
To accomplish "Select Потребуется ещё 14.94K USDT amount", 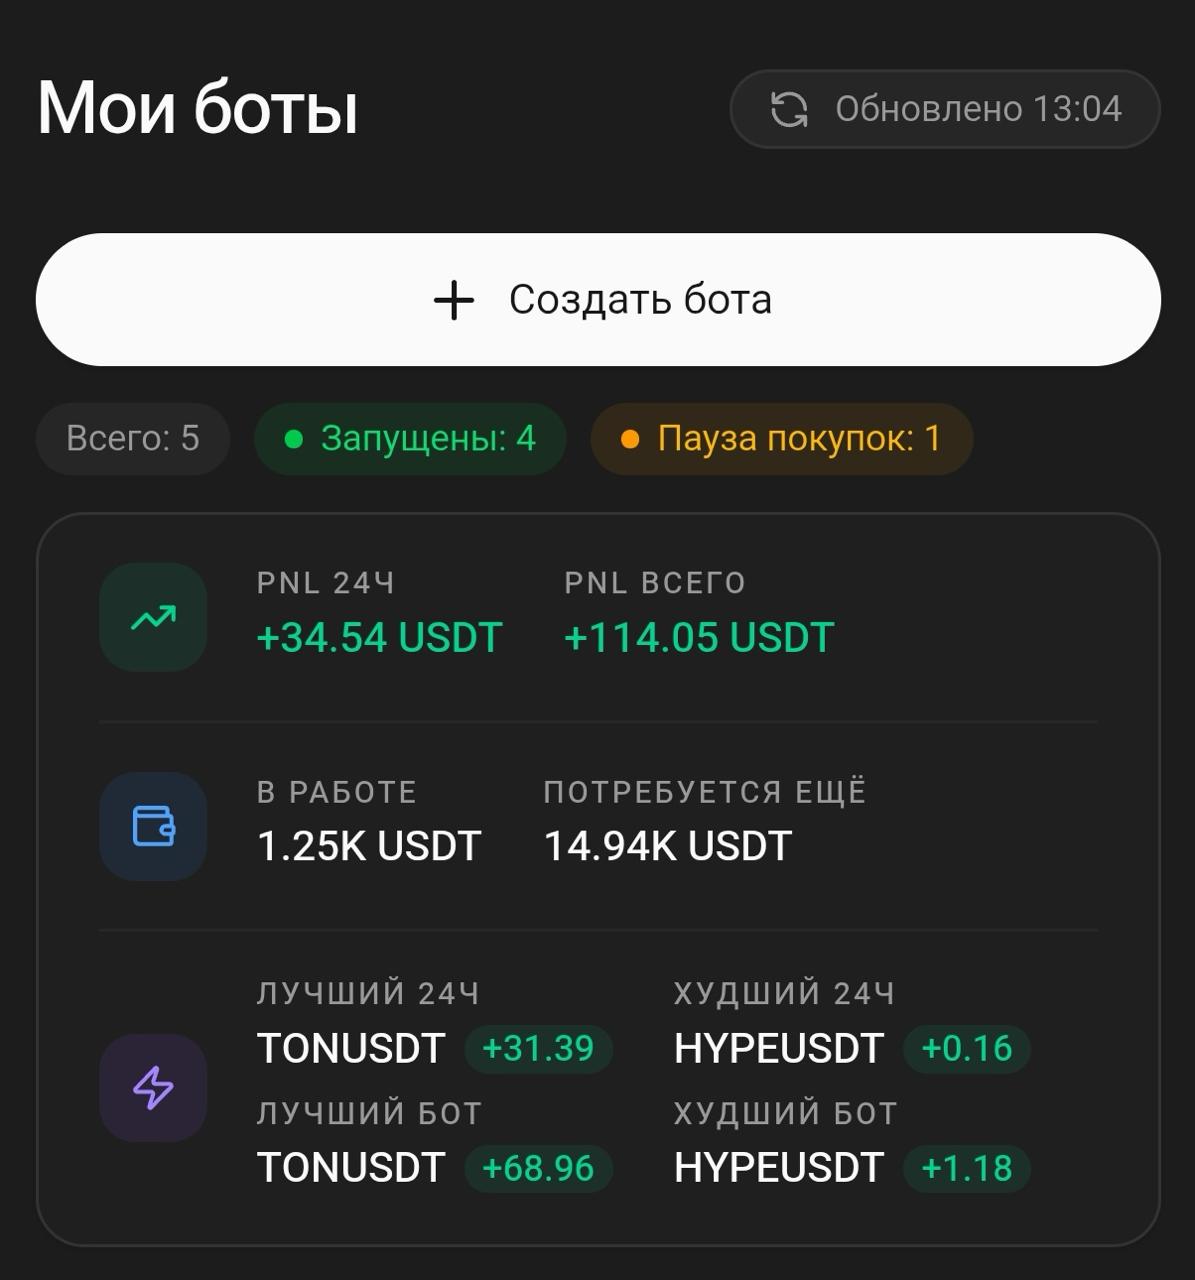I will pyautogui.click(x=668, y=846).
